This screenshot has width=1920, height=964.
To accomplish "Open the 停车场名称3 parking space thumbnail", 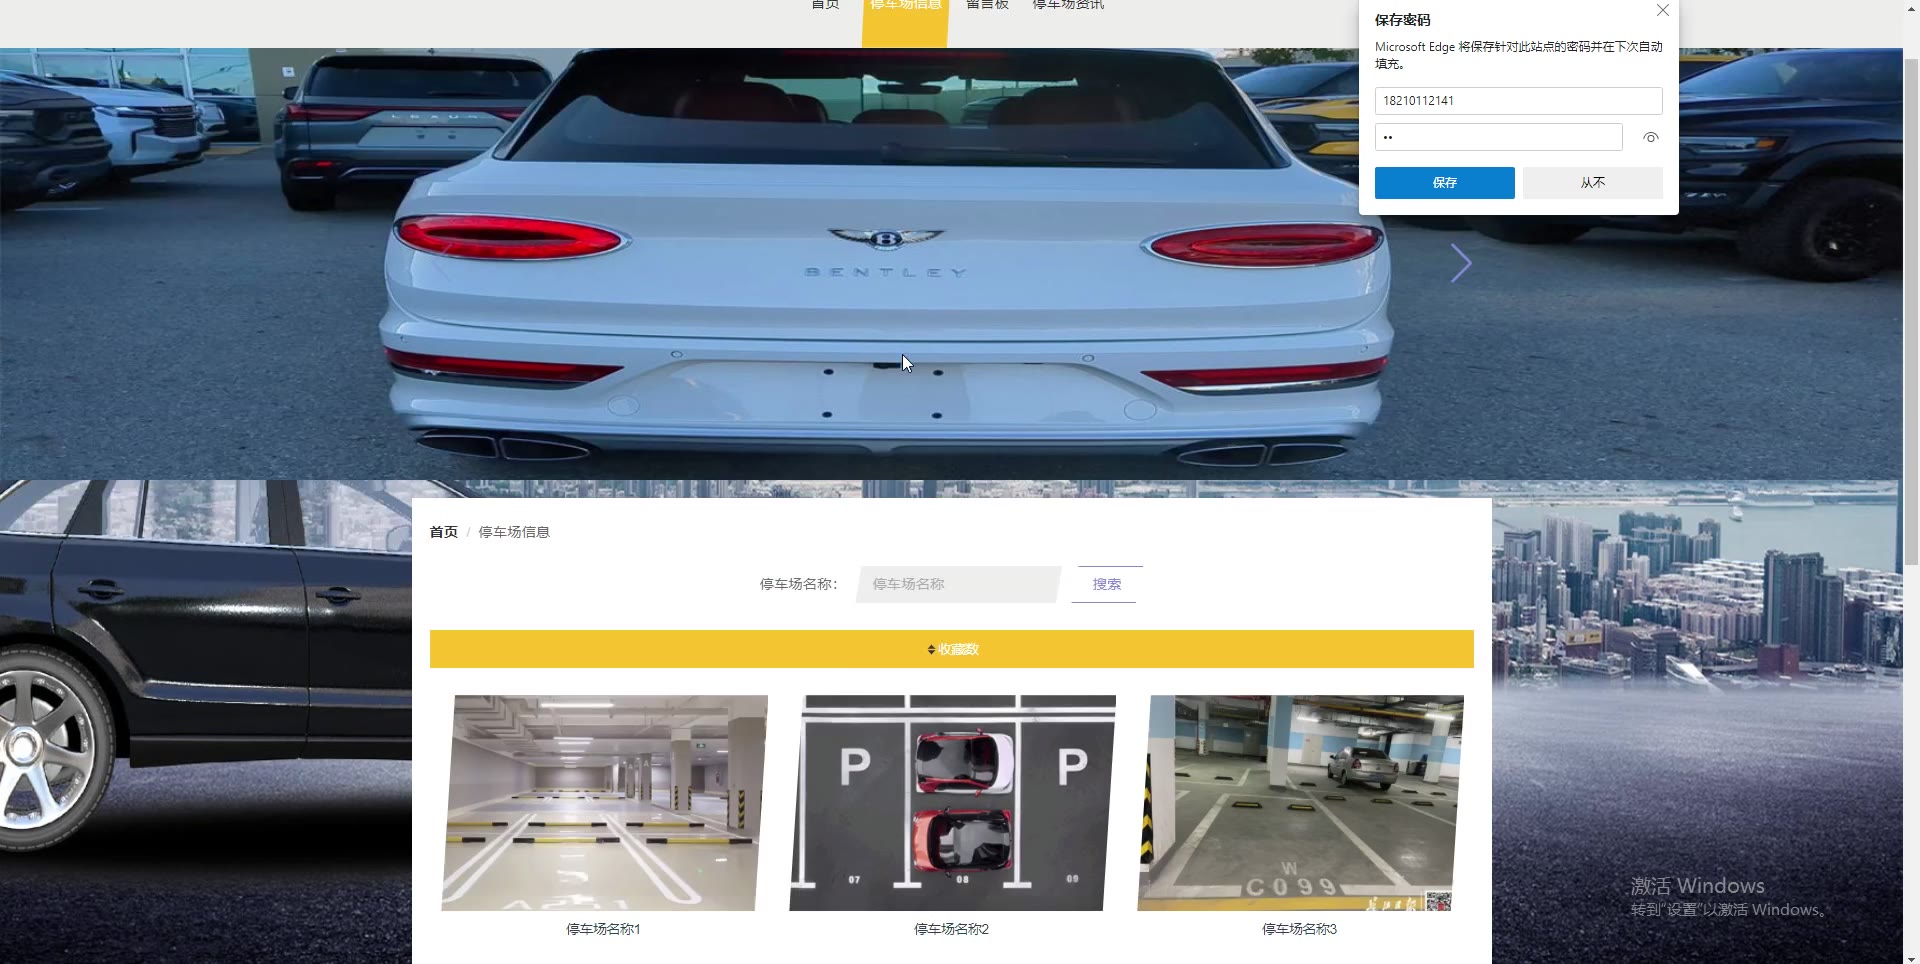I will coord(1300,803).
